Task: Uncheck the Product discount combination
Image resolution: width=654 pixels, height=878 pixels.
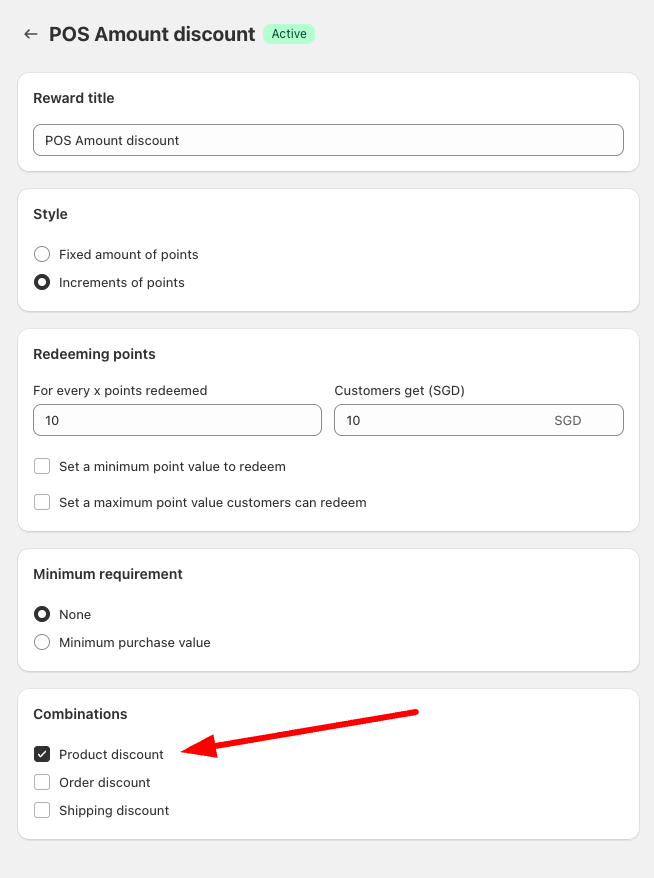Action: coord(42,754)
